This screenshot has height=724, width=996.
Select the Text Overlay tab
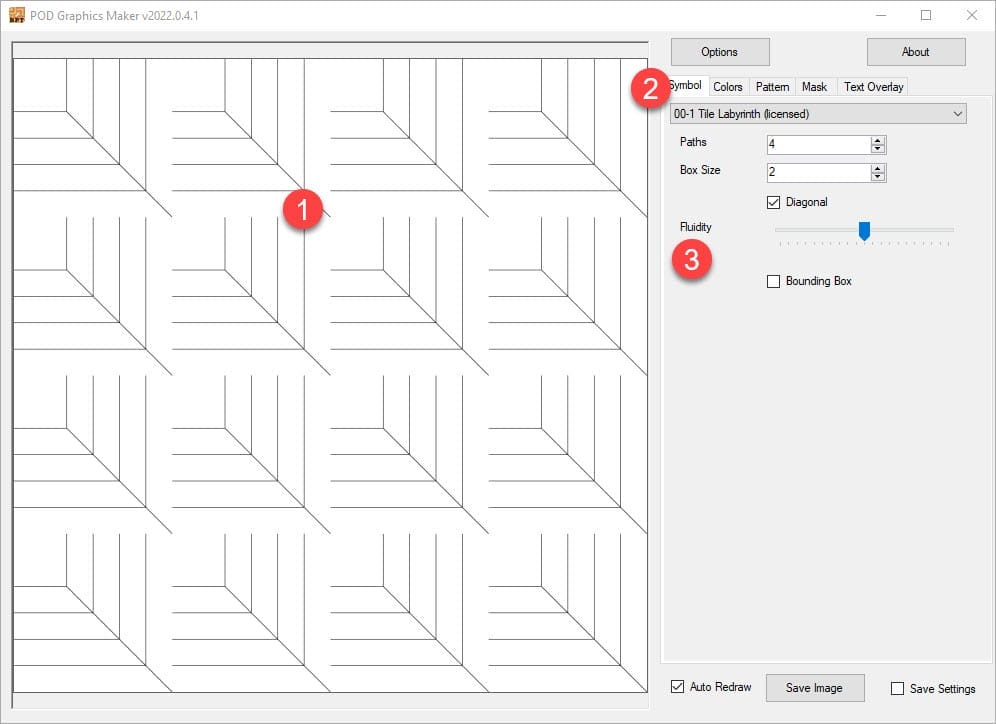tap(873, 87)
